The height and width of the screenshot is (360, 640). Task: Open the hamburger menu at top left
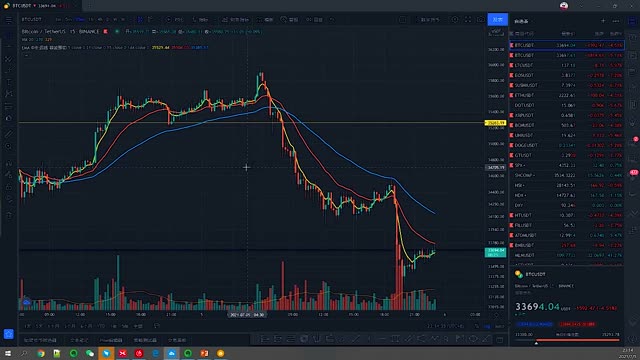(9, 20)
